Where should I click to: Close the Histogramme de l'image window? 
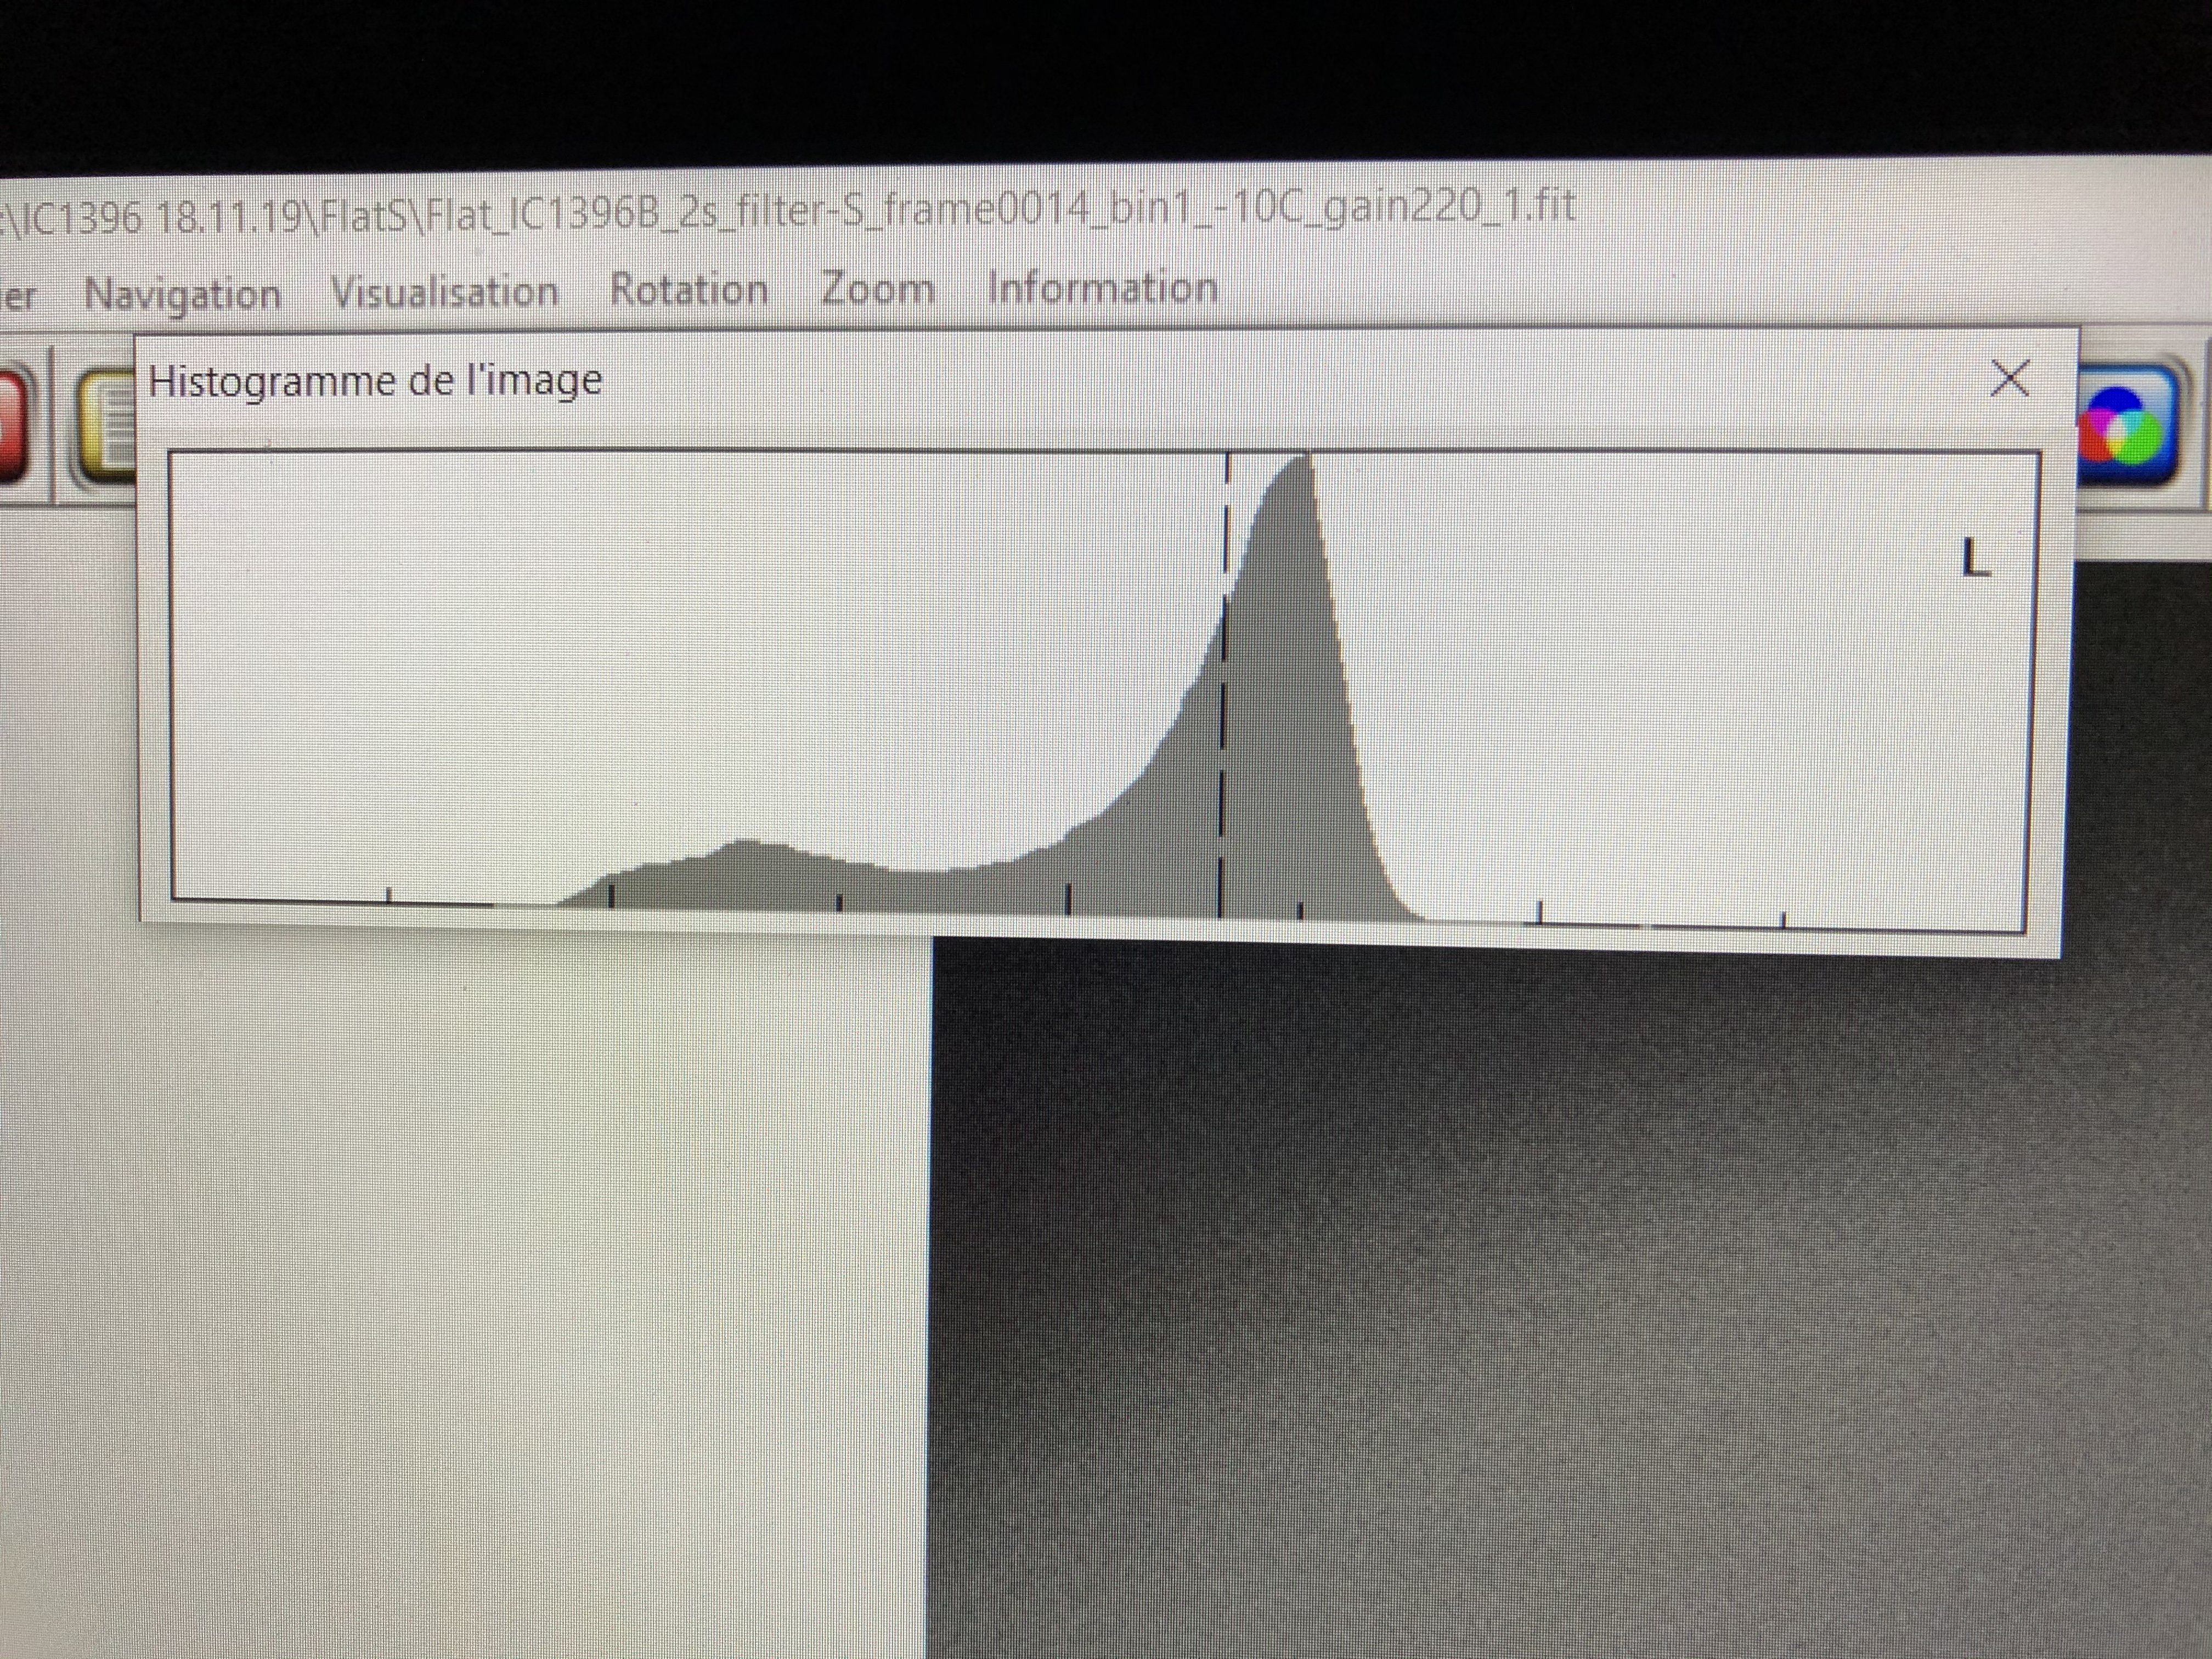(2010, 378)
